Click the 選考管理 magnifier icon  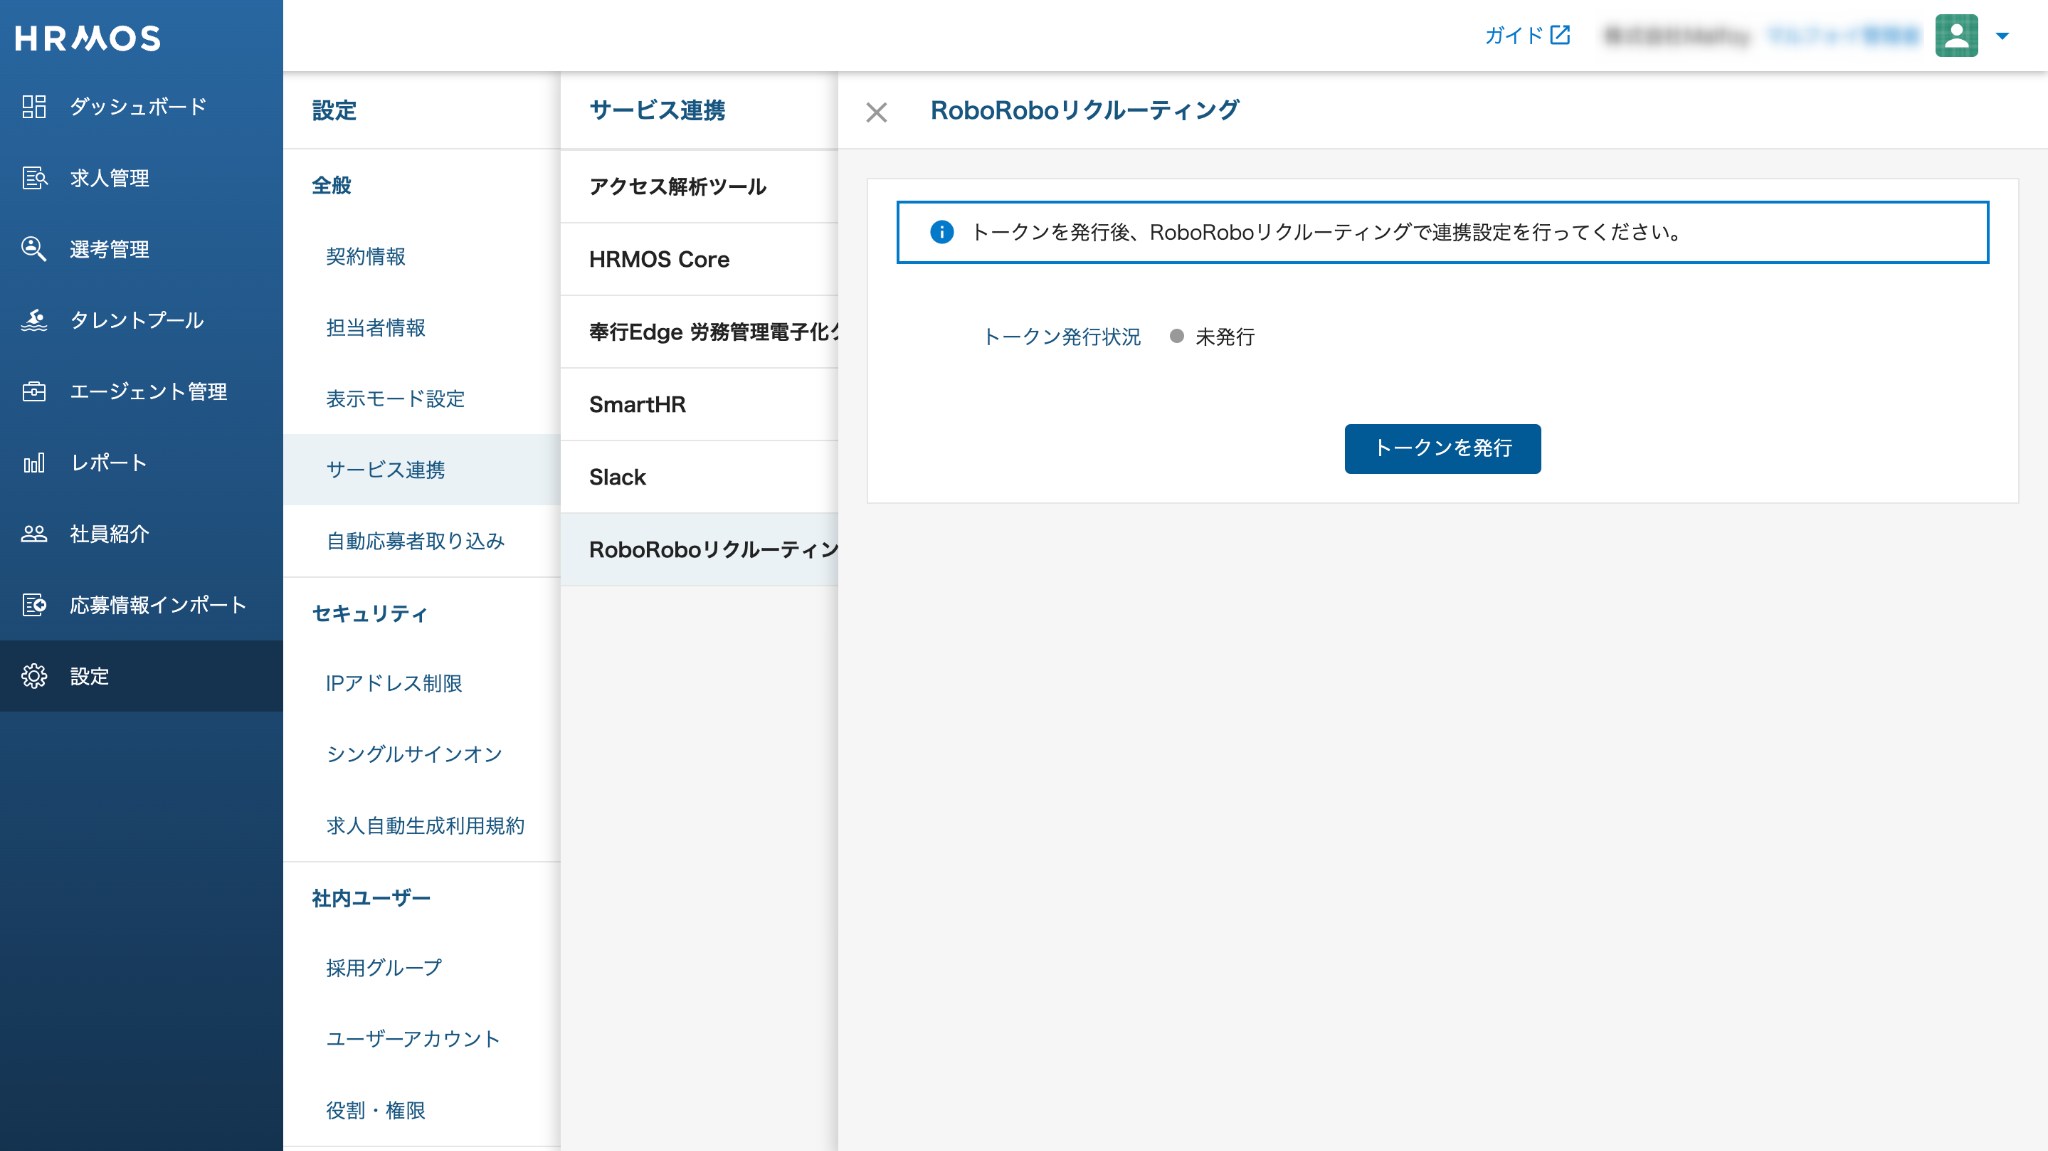[34, 249]
